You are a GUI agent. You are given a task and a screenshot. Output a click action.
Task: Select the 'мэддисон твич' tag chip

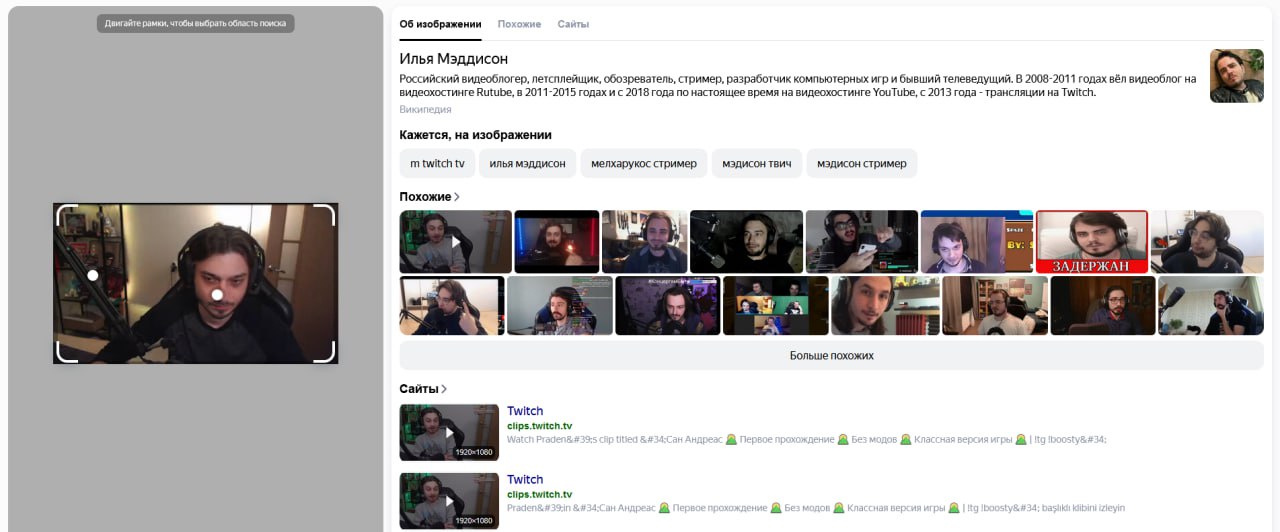coord(757,163)
